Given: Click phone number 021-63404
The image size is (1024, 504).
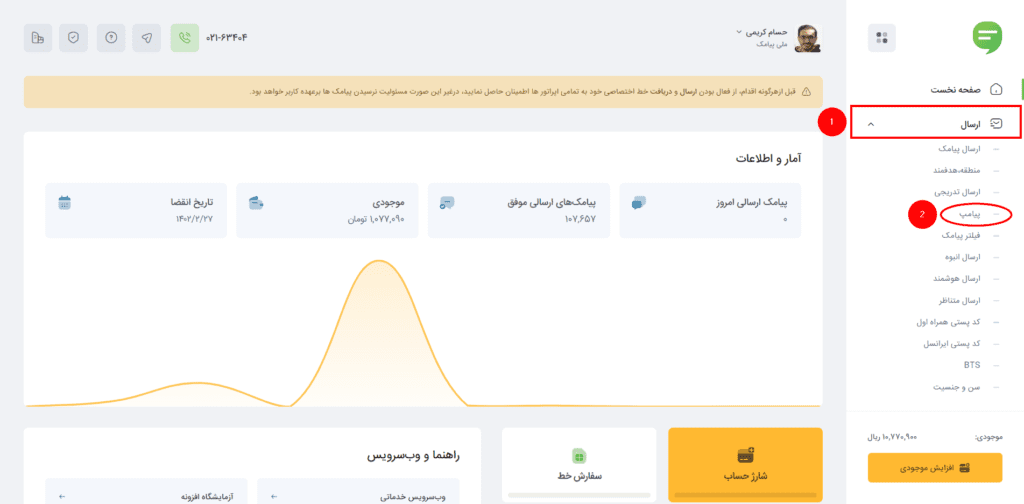Looking at the screenshot, I should tap(227, 38).
